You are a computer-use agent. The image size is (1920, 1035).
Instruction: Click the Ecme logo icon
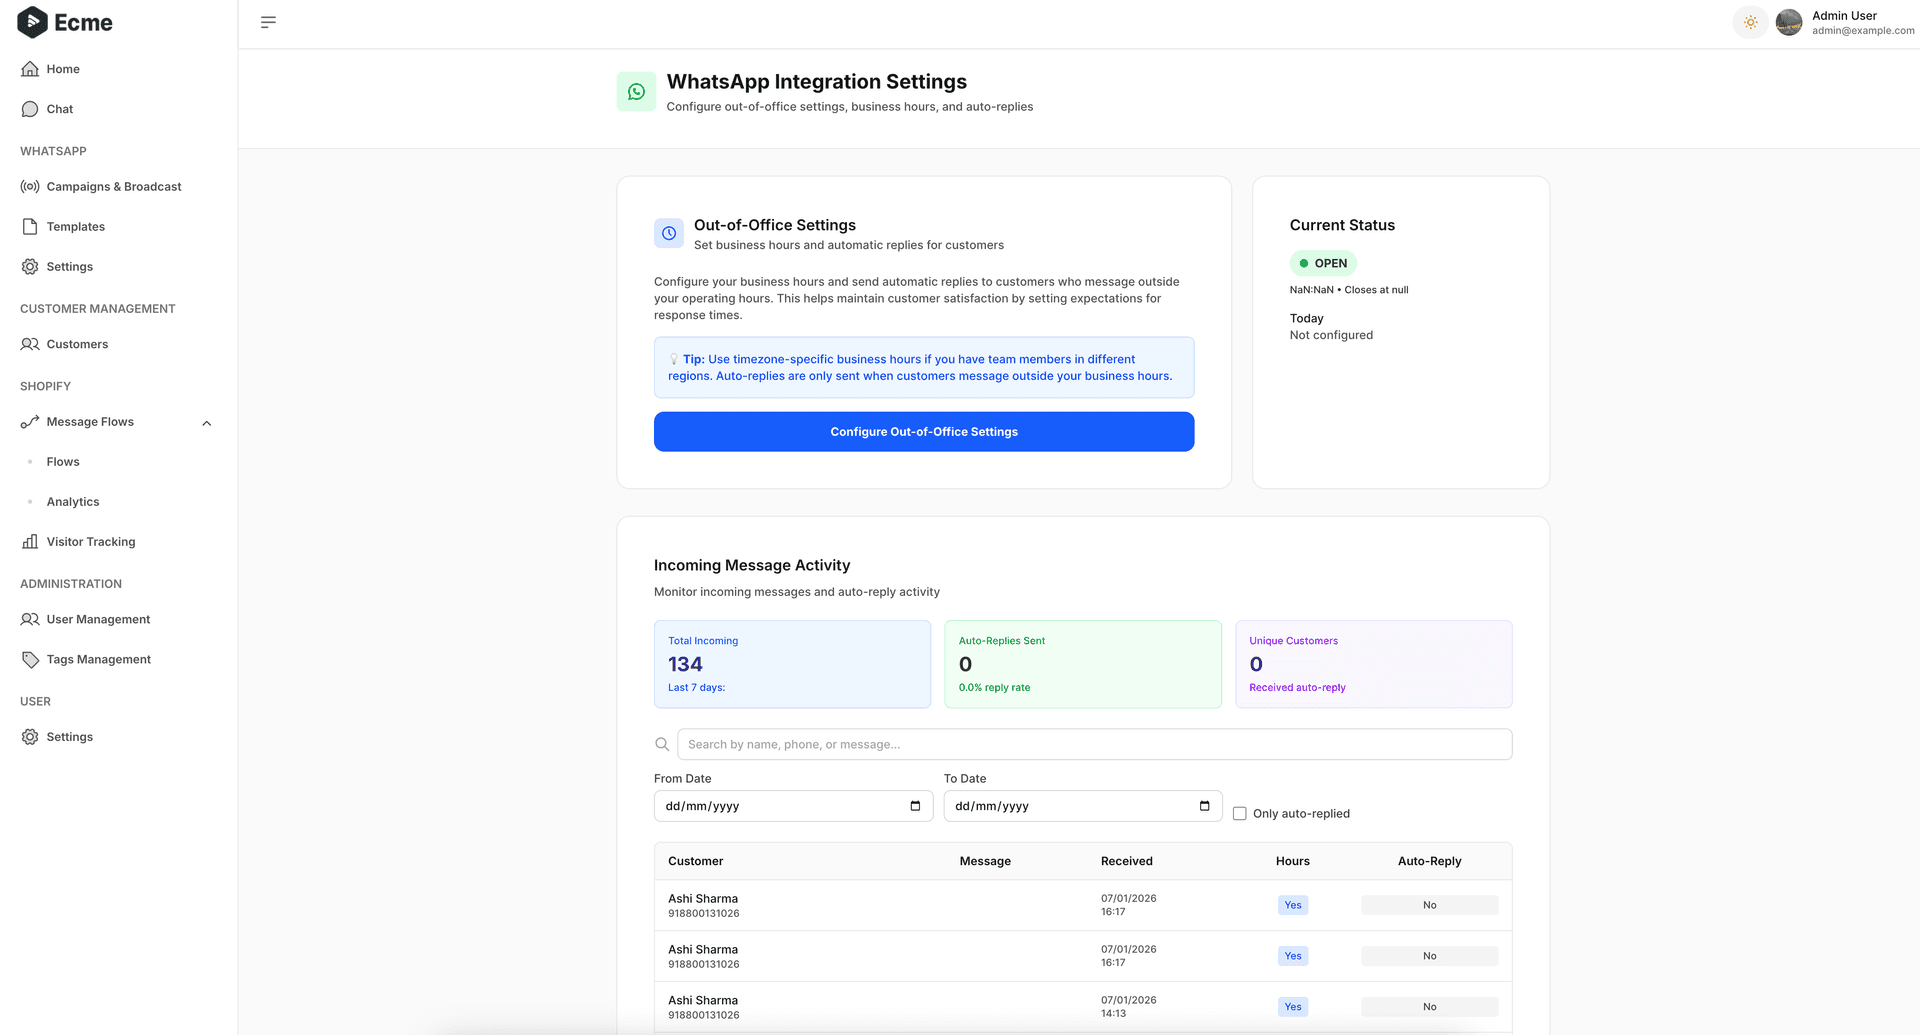[32, 22]
